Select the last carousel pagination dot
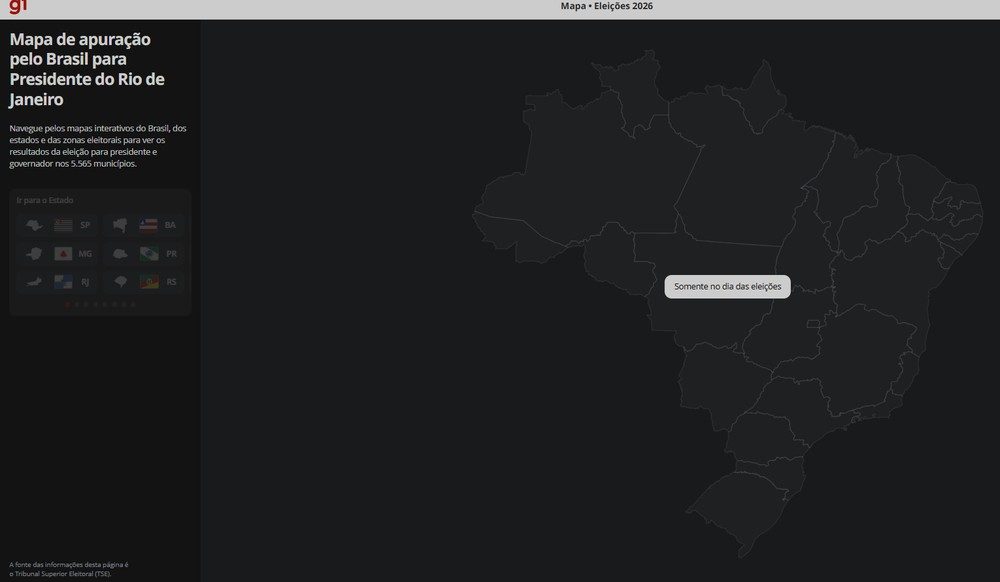 pos(133,305)
